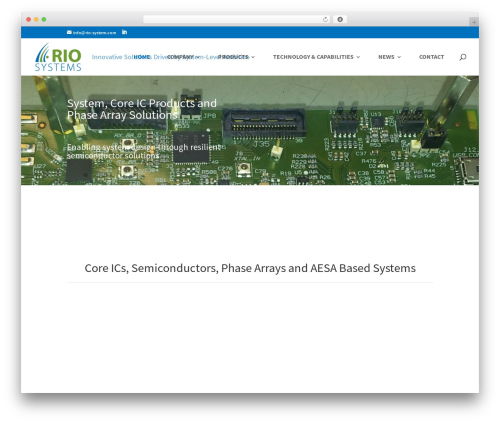Click the red close window button
500x423 pixels.
pos(29,19)
